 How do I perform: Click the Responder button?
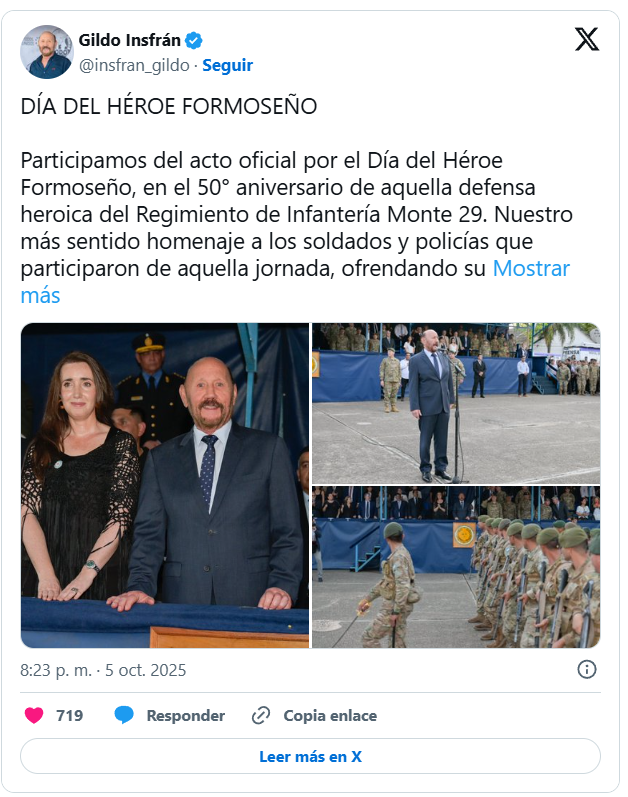point(185,716)
